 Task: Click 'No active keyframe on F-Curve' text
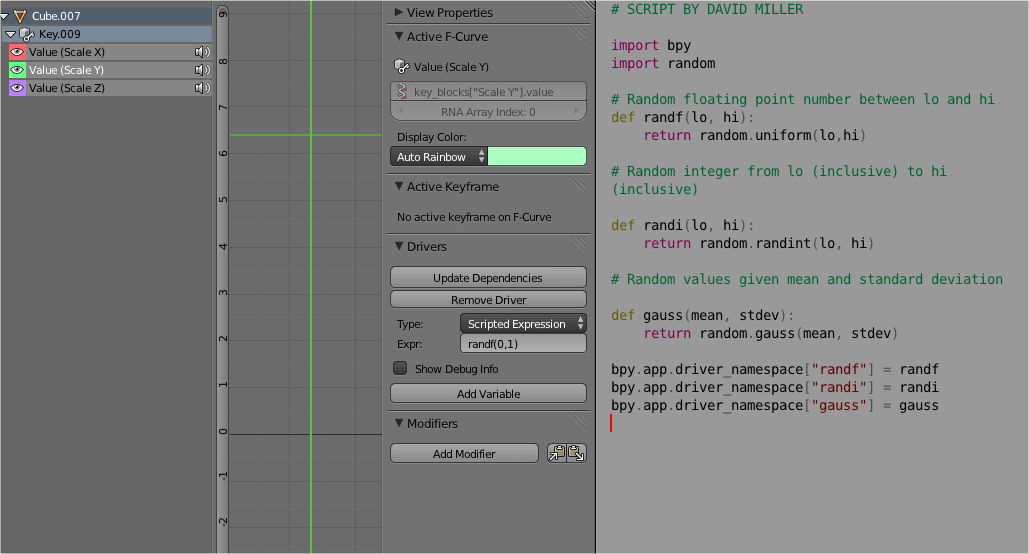(x=474, y=217)
